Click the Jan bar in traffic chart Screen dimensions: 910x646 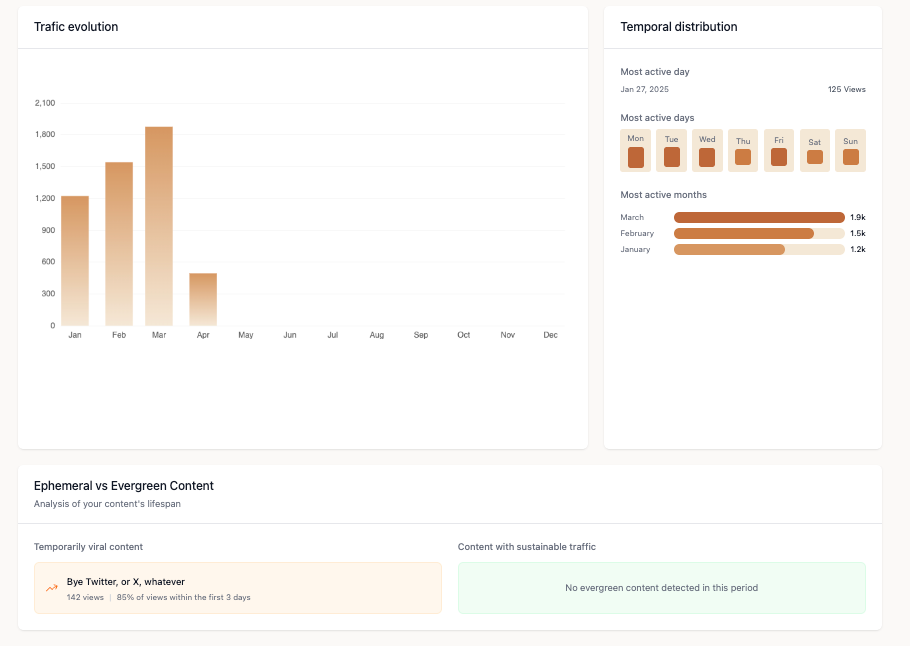(75, 260)
